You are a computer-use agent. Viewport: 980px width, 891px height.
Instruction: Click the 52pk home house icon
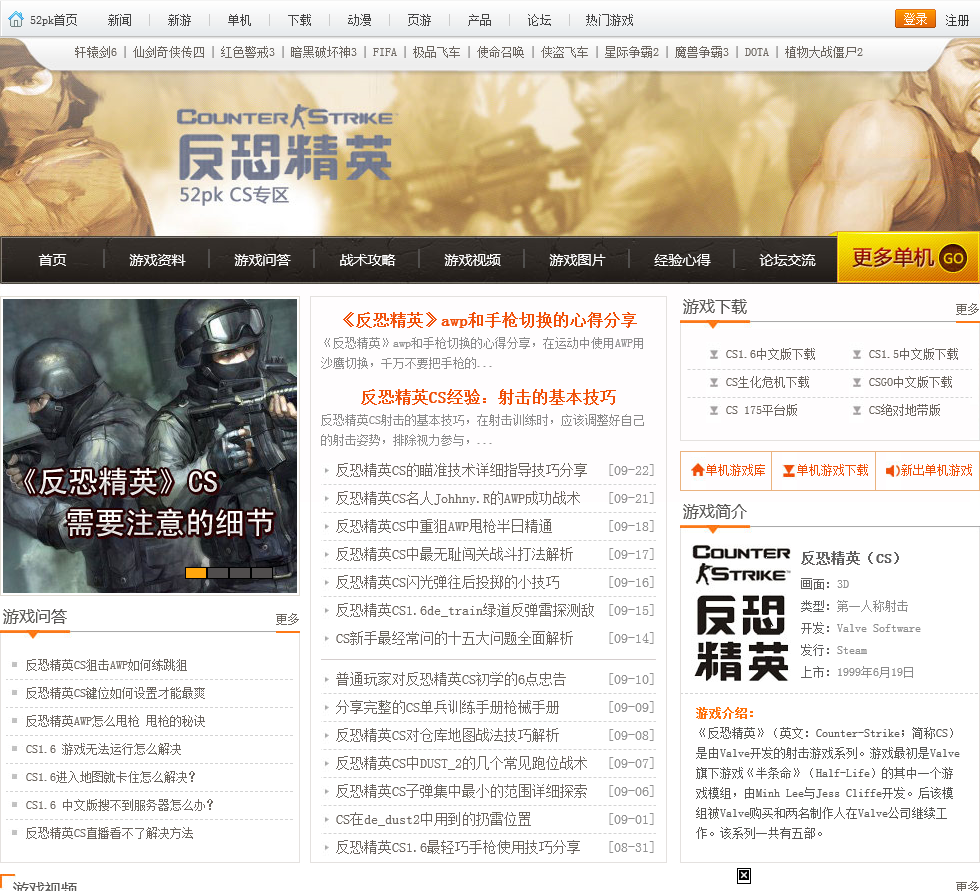pyautogui.click(x=16, y=20)
